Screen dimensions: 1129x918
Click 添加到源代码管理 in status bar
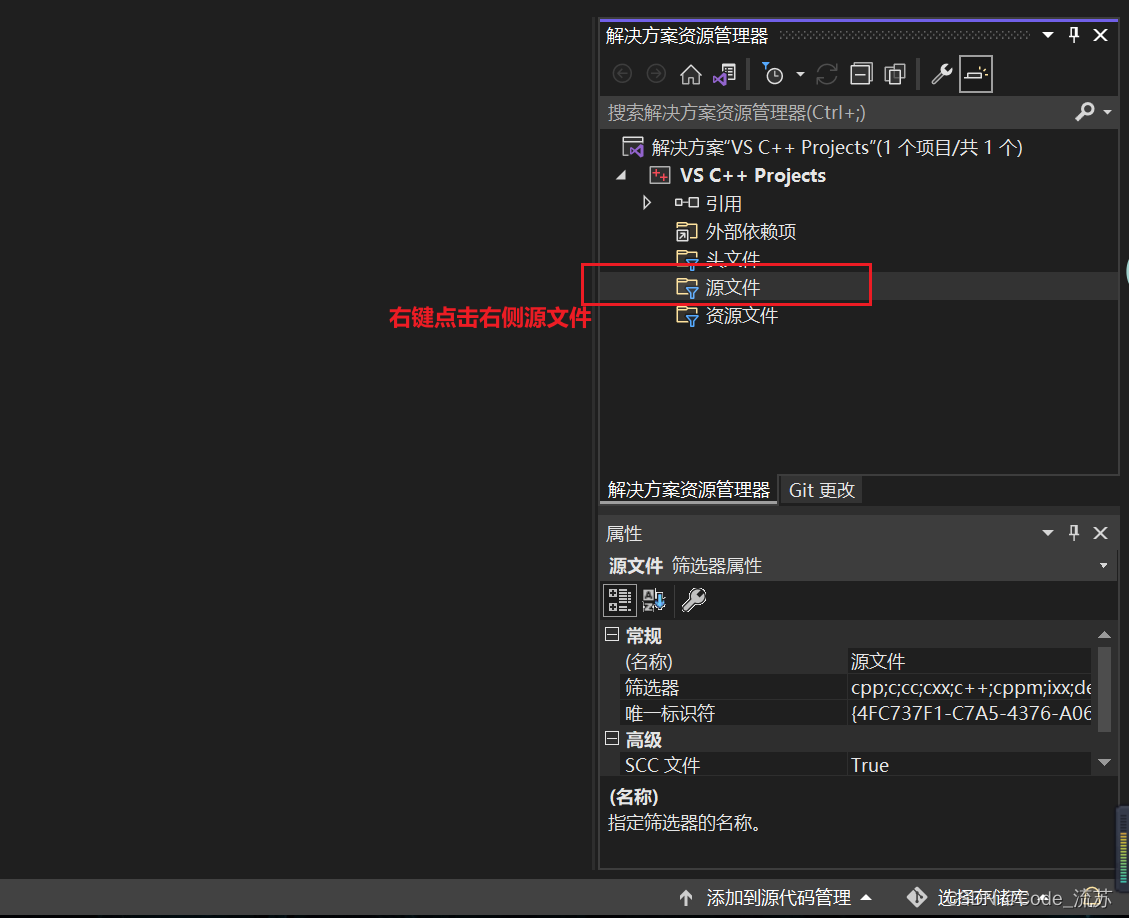point(778,898)
